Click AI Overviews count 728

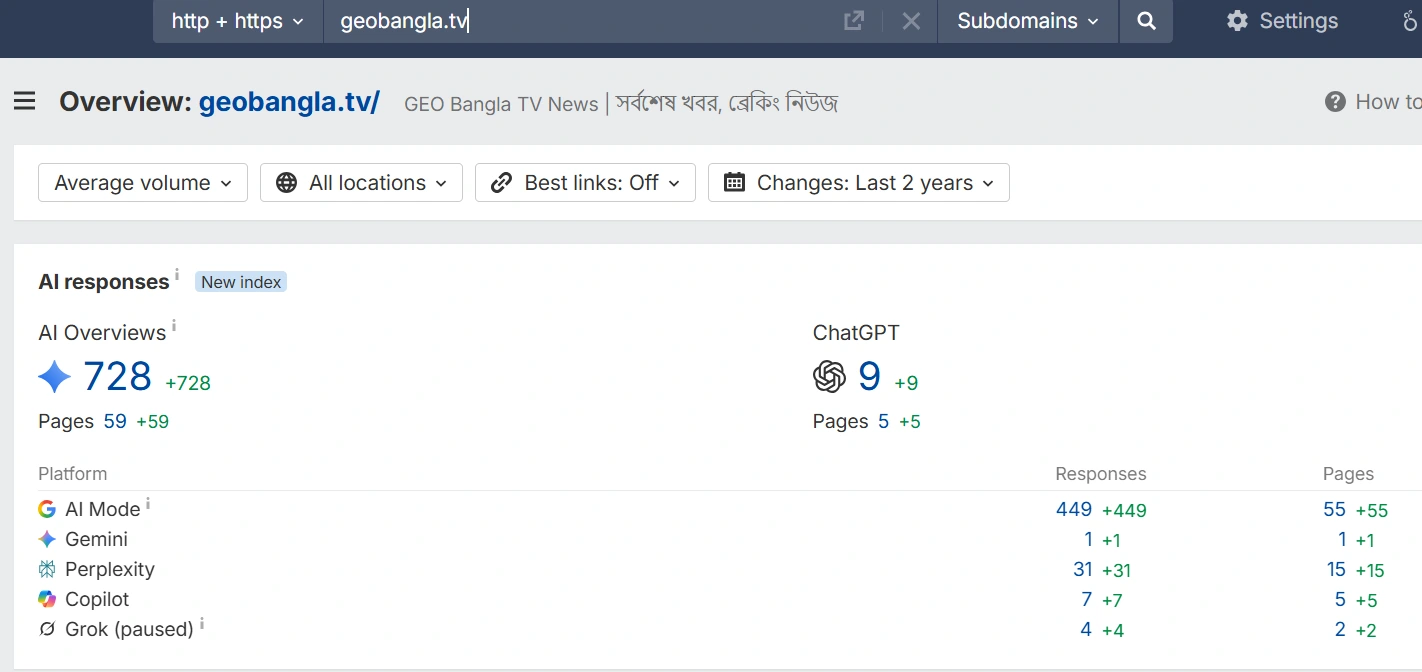click(x=117, y=377)
